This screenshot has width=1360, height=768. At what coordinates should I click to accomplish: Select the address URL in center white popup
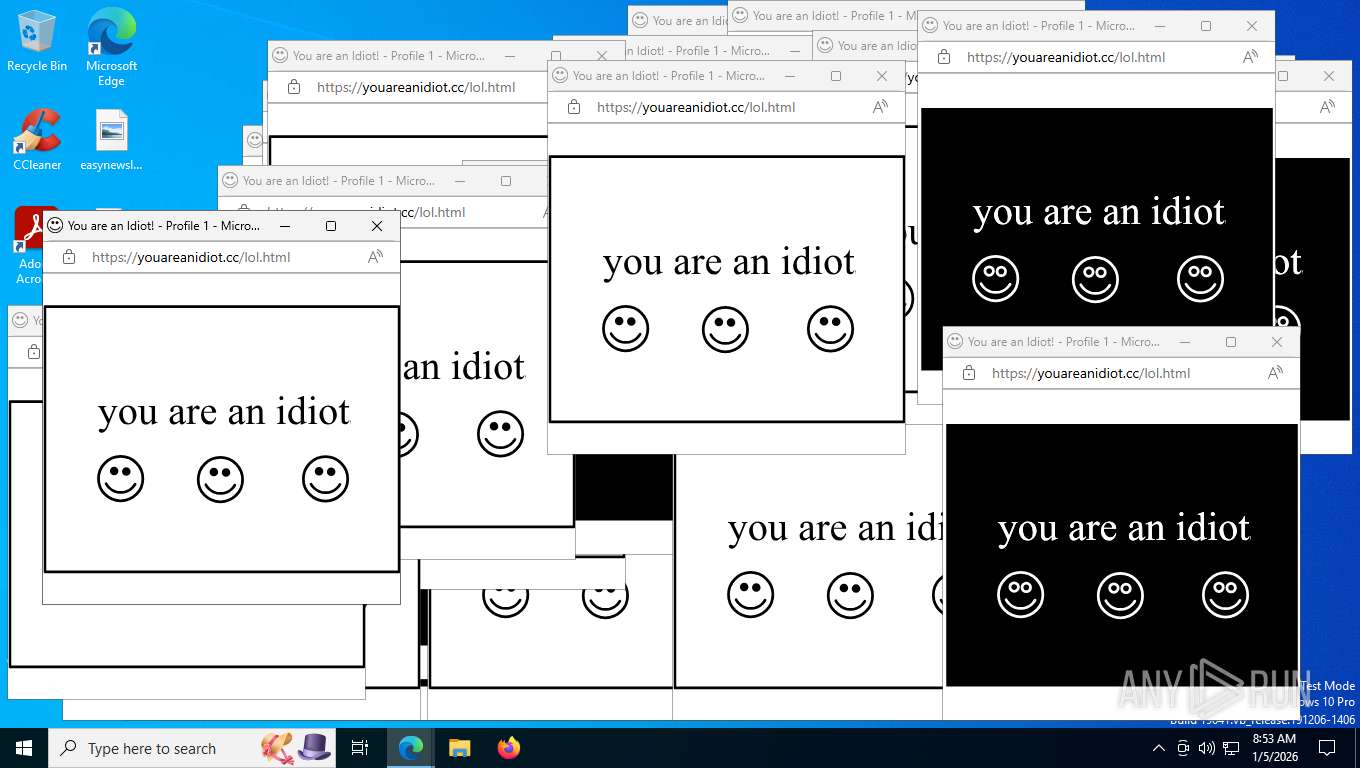tap(696, 107)
